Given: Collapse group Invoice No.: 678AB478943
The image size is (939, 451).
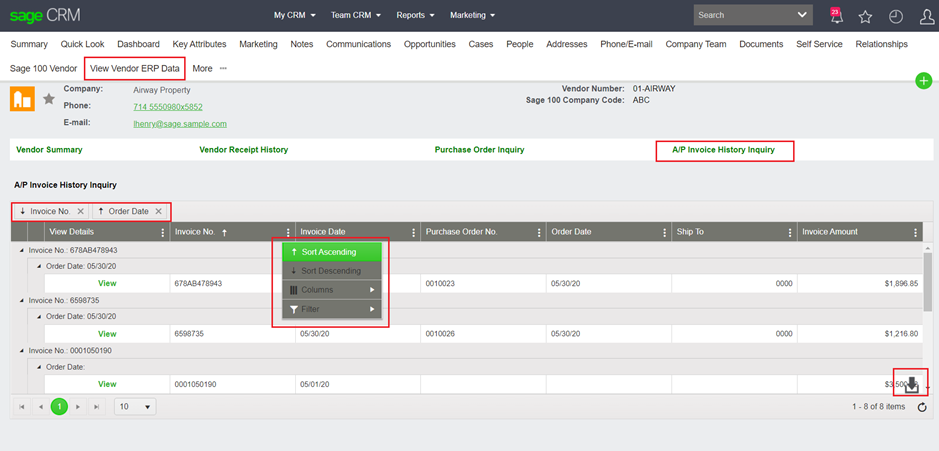Looking at the screenshot, I should tap(23, 250).
